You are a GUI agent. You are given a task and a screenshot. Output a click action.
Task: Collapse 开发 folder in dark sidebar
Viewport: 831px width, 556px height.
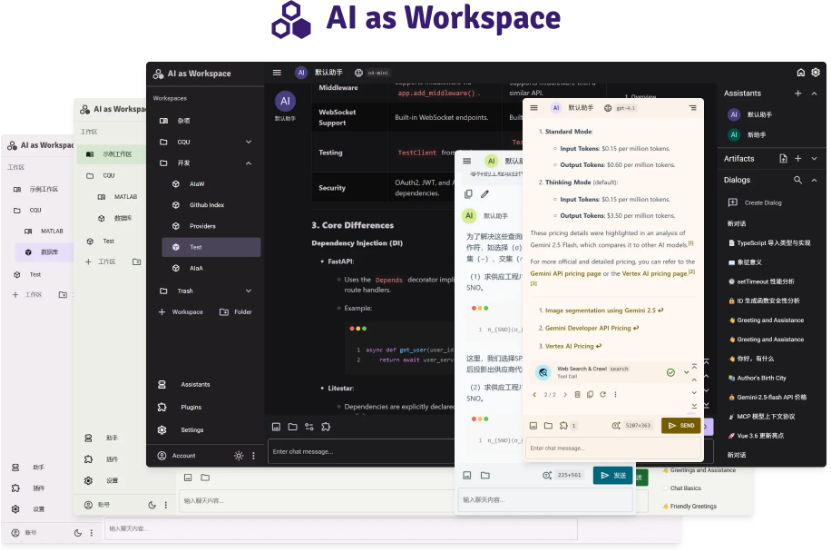click(x=248, y=163)
